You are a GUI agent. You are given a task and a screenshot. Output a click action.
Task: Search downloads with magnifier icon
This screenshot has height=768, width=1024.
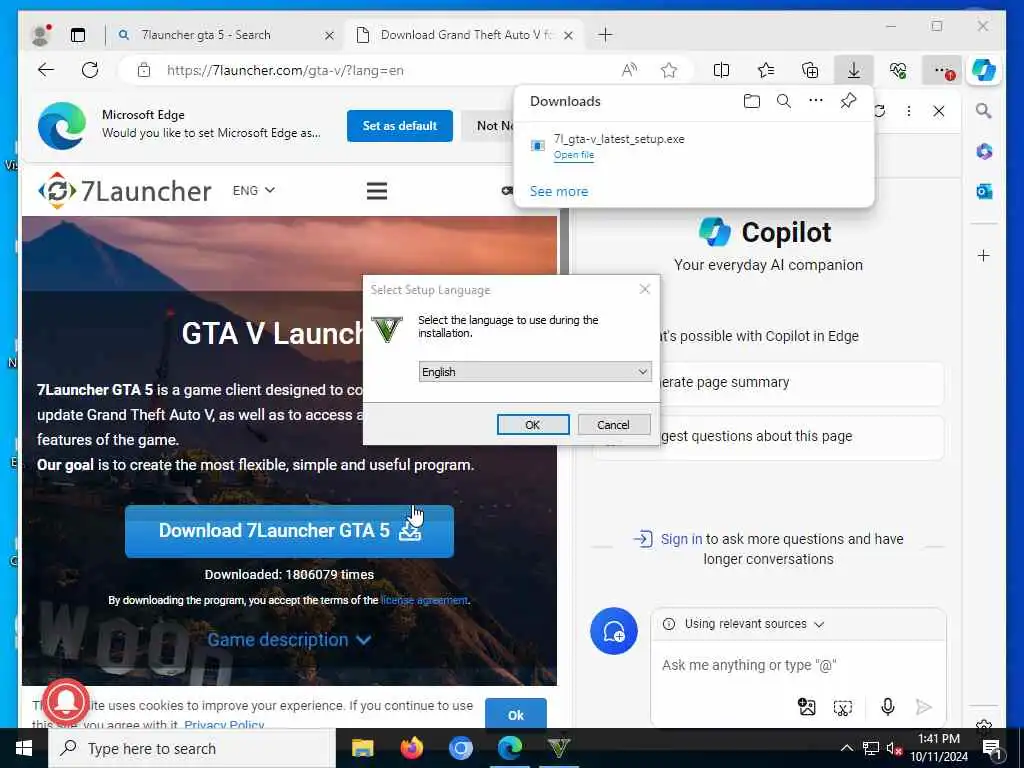[784, 101]
